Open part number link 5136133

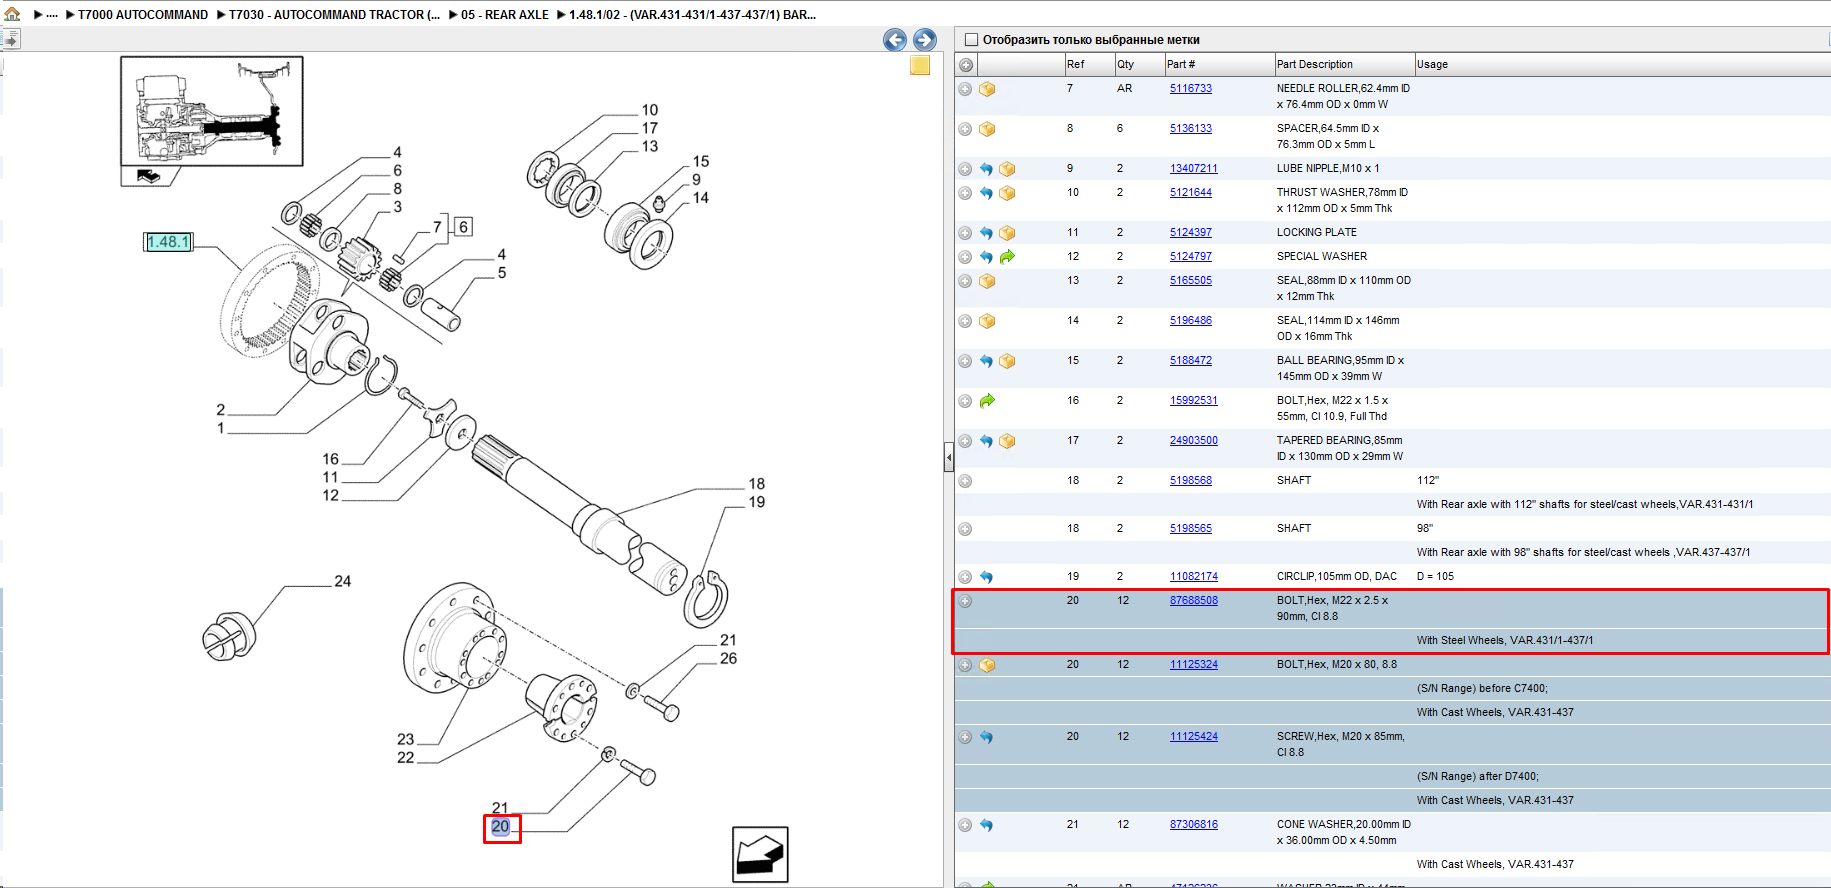point(1191,129)
